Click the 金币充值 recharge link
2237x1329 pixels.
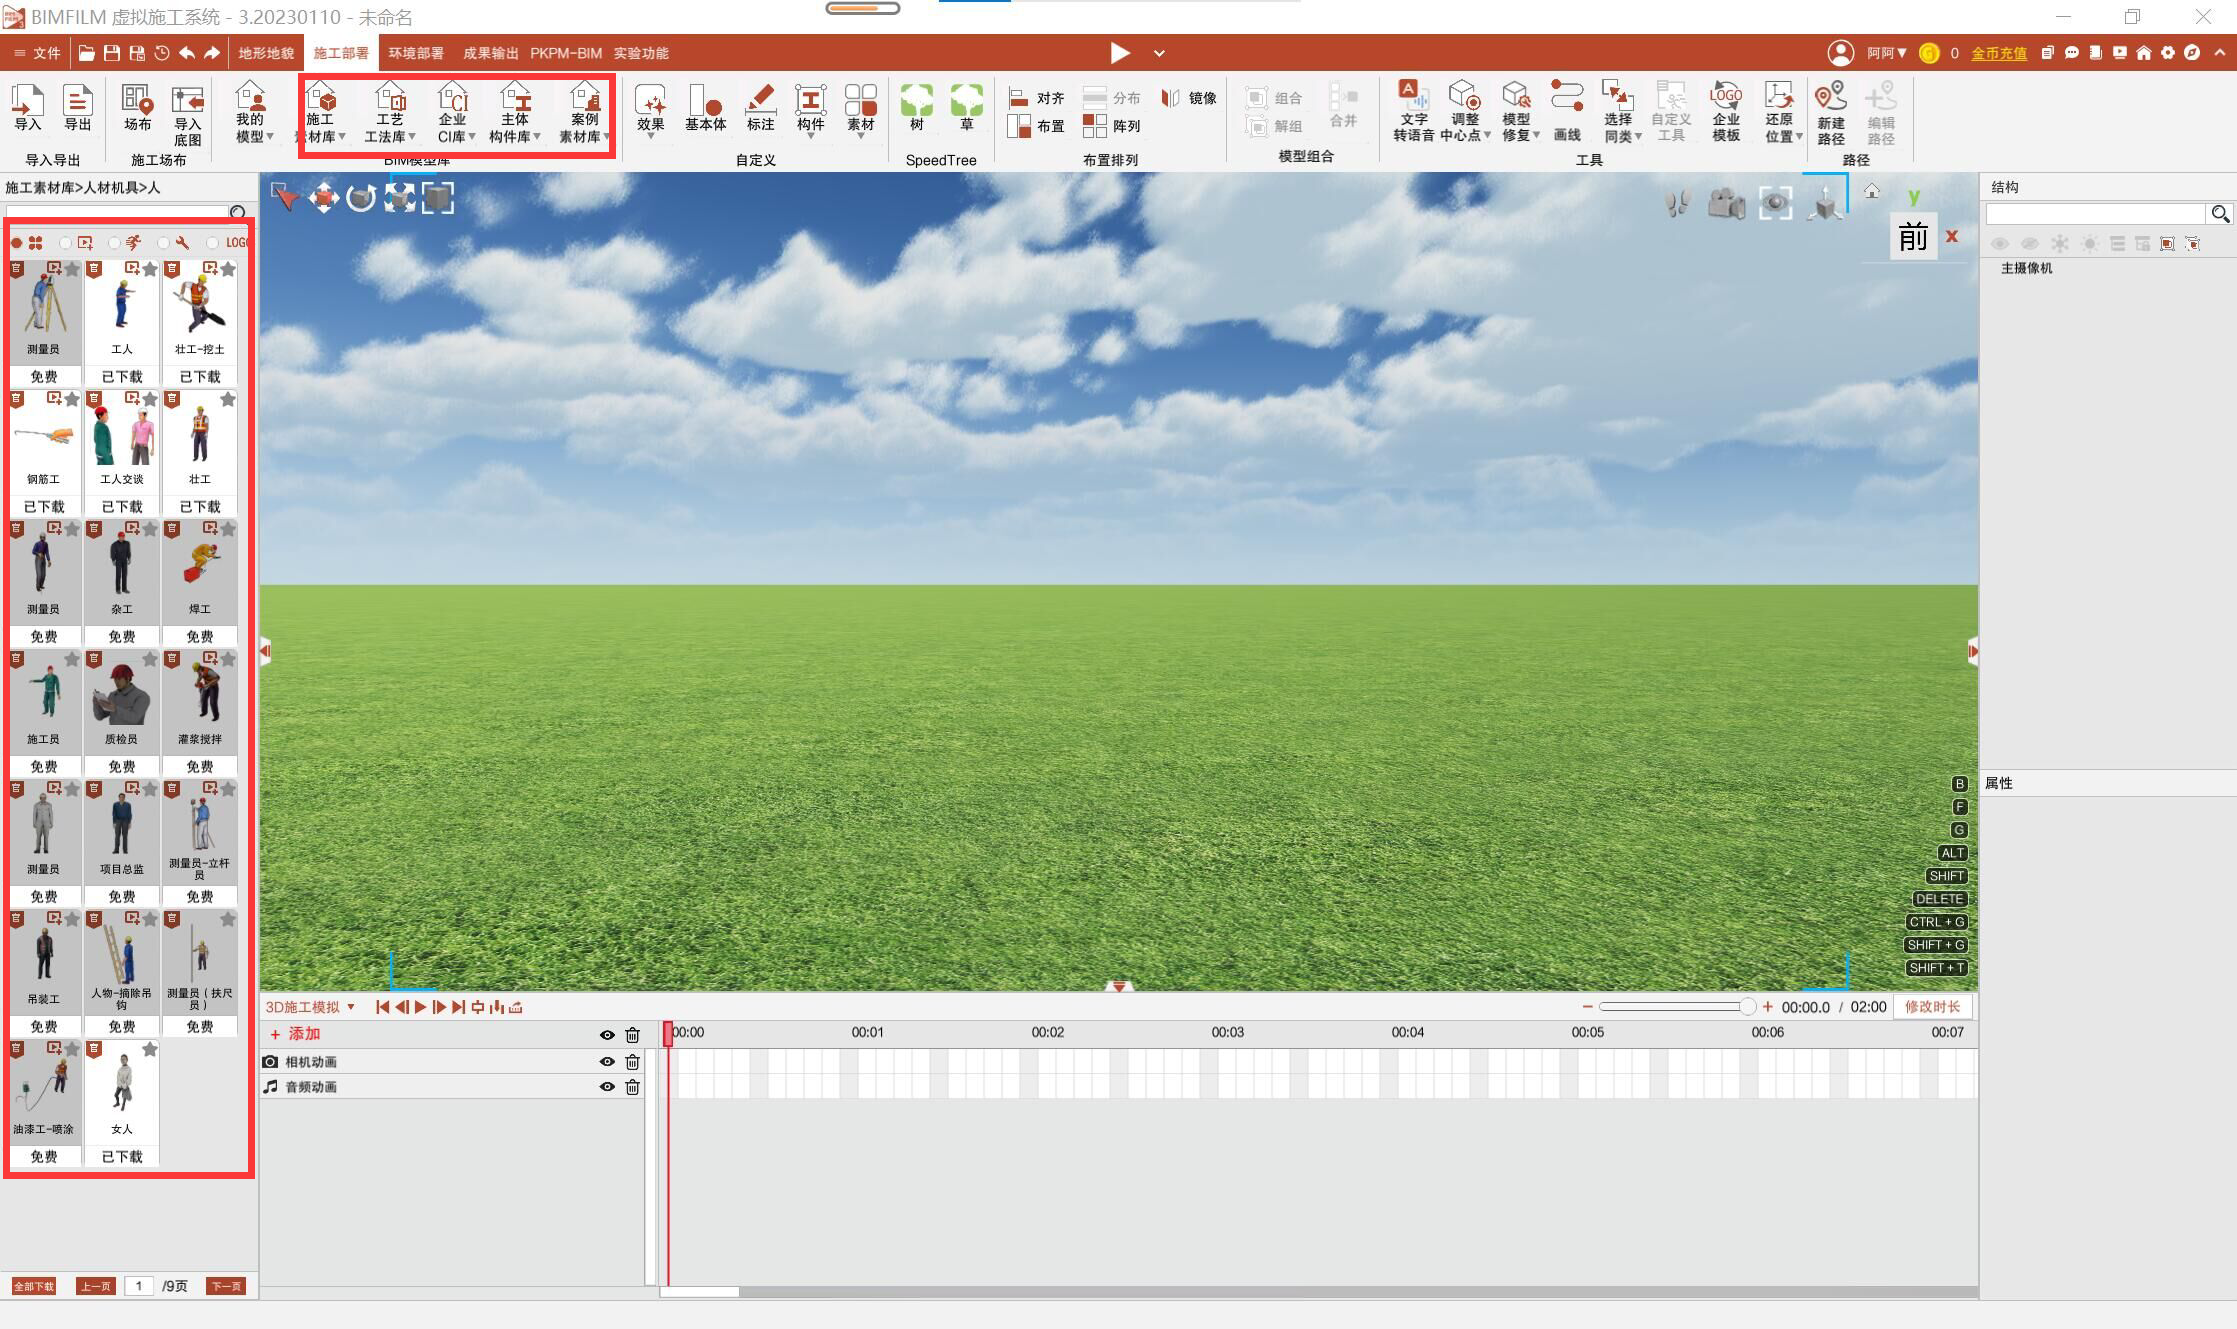point(1998,53)
